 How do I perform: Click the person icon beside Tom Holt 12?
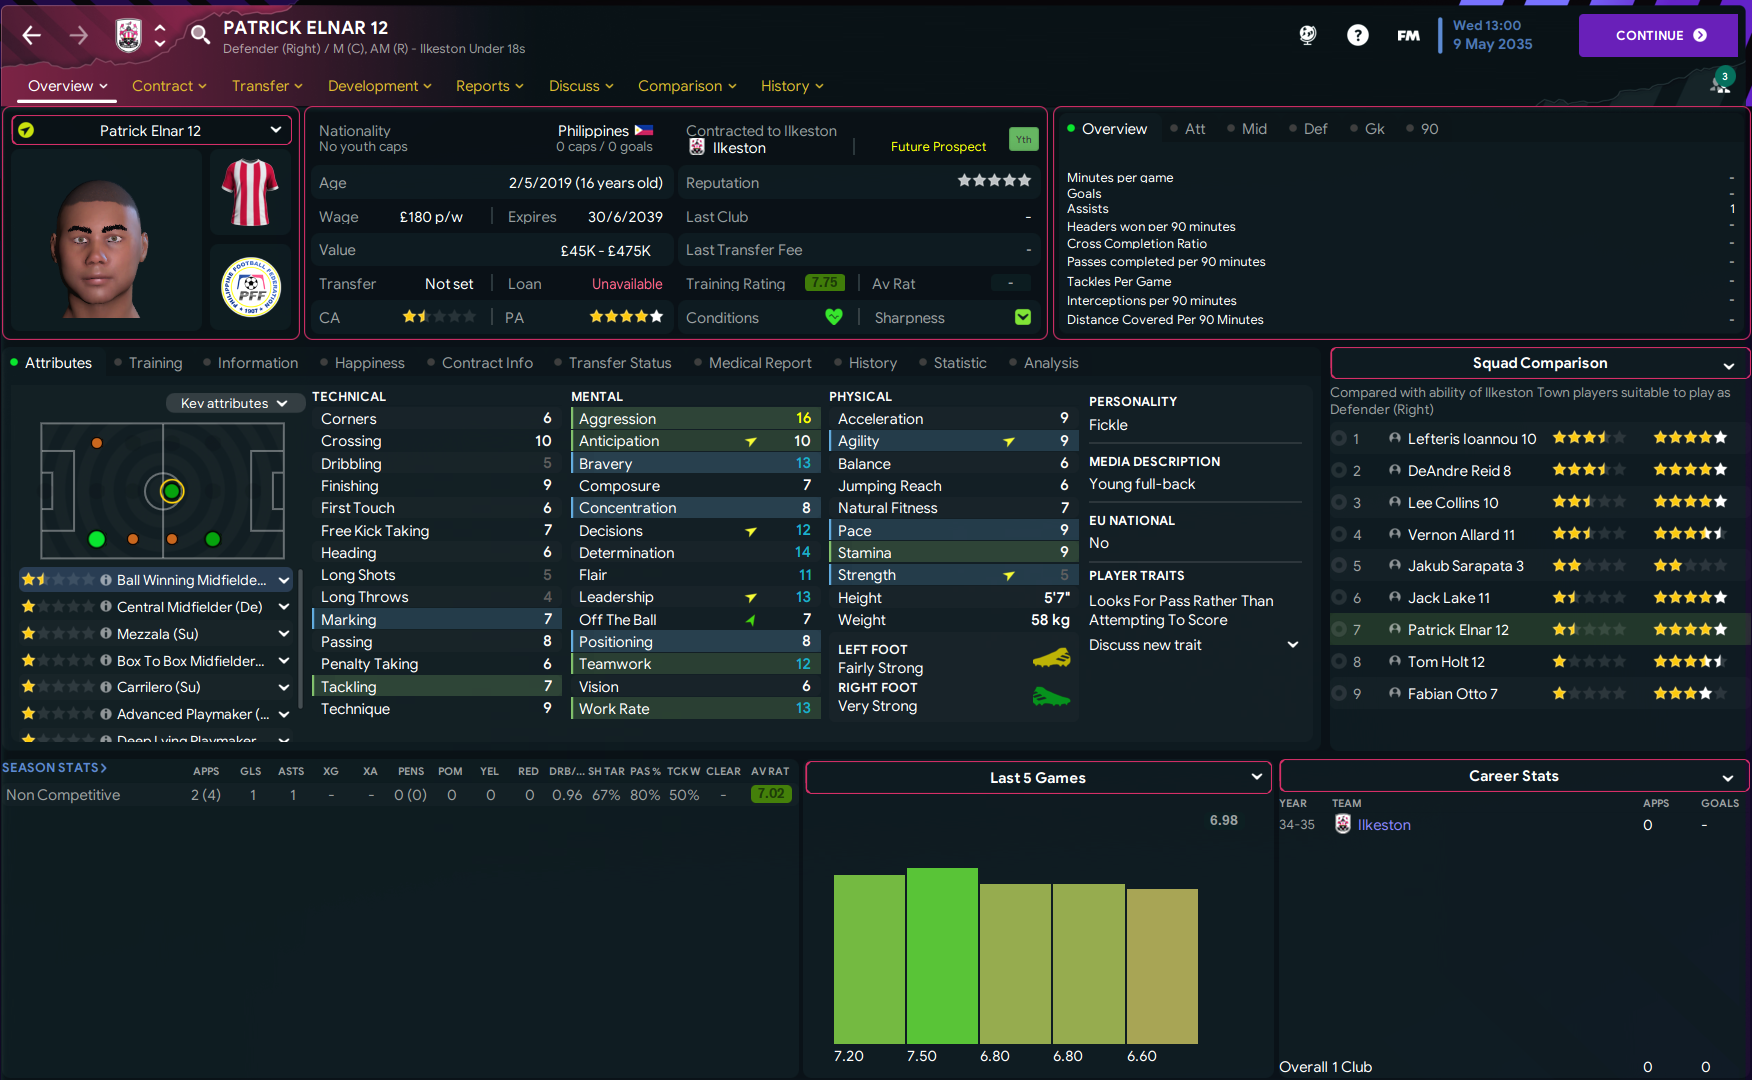(1395, 661)
